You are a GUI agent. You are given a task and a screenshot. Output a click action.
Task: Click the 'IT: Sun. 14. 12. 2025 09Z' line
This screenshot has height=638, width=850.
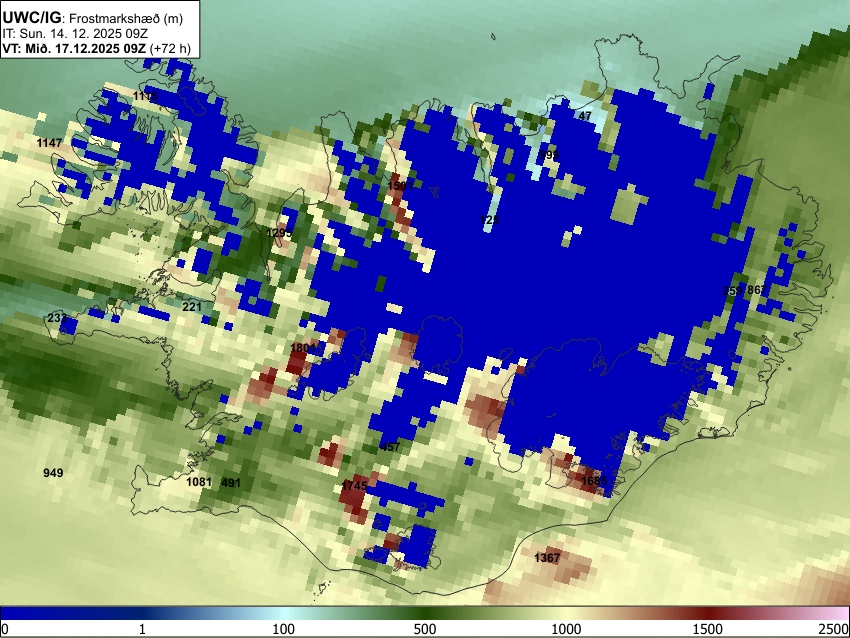75,34
